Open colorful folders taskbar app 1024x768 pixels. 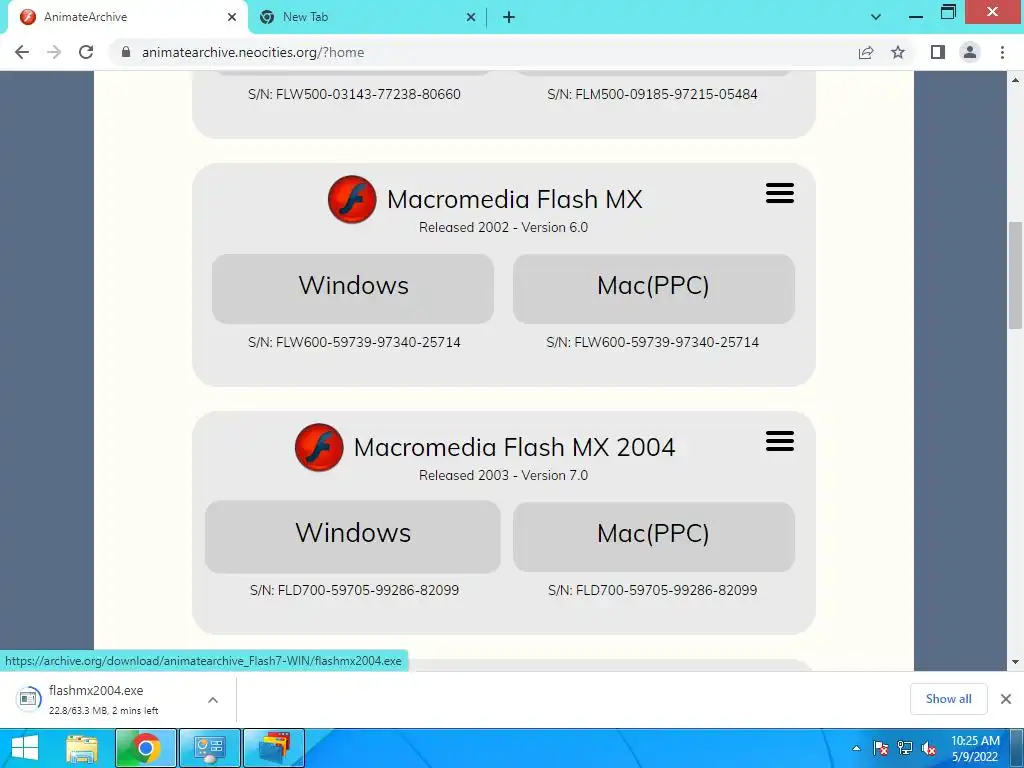(x=274, y=748)
